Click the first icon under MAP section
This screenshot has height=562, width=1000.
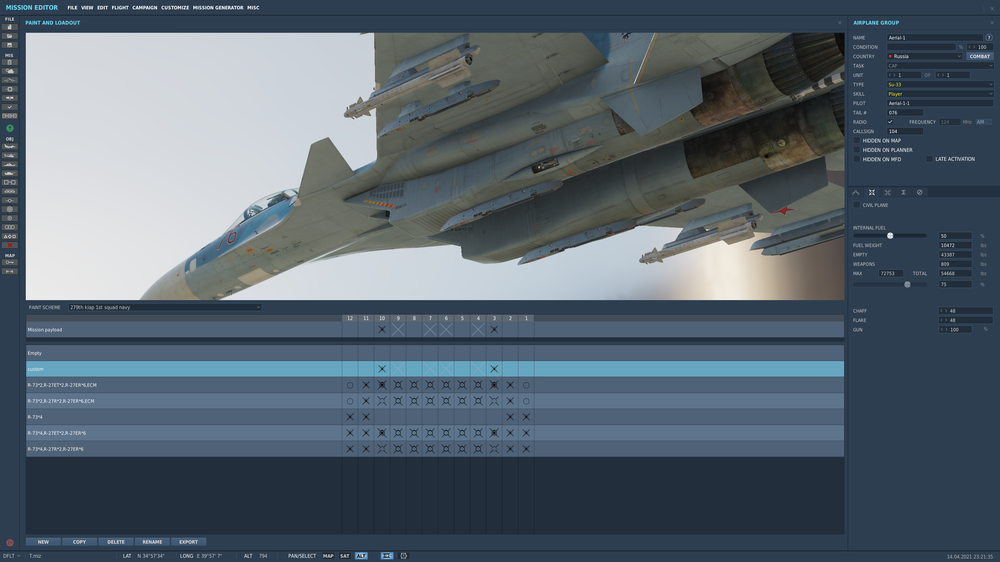click(10, 262)
